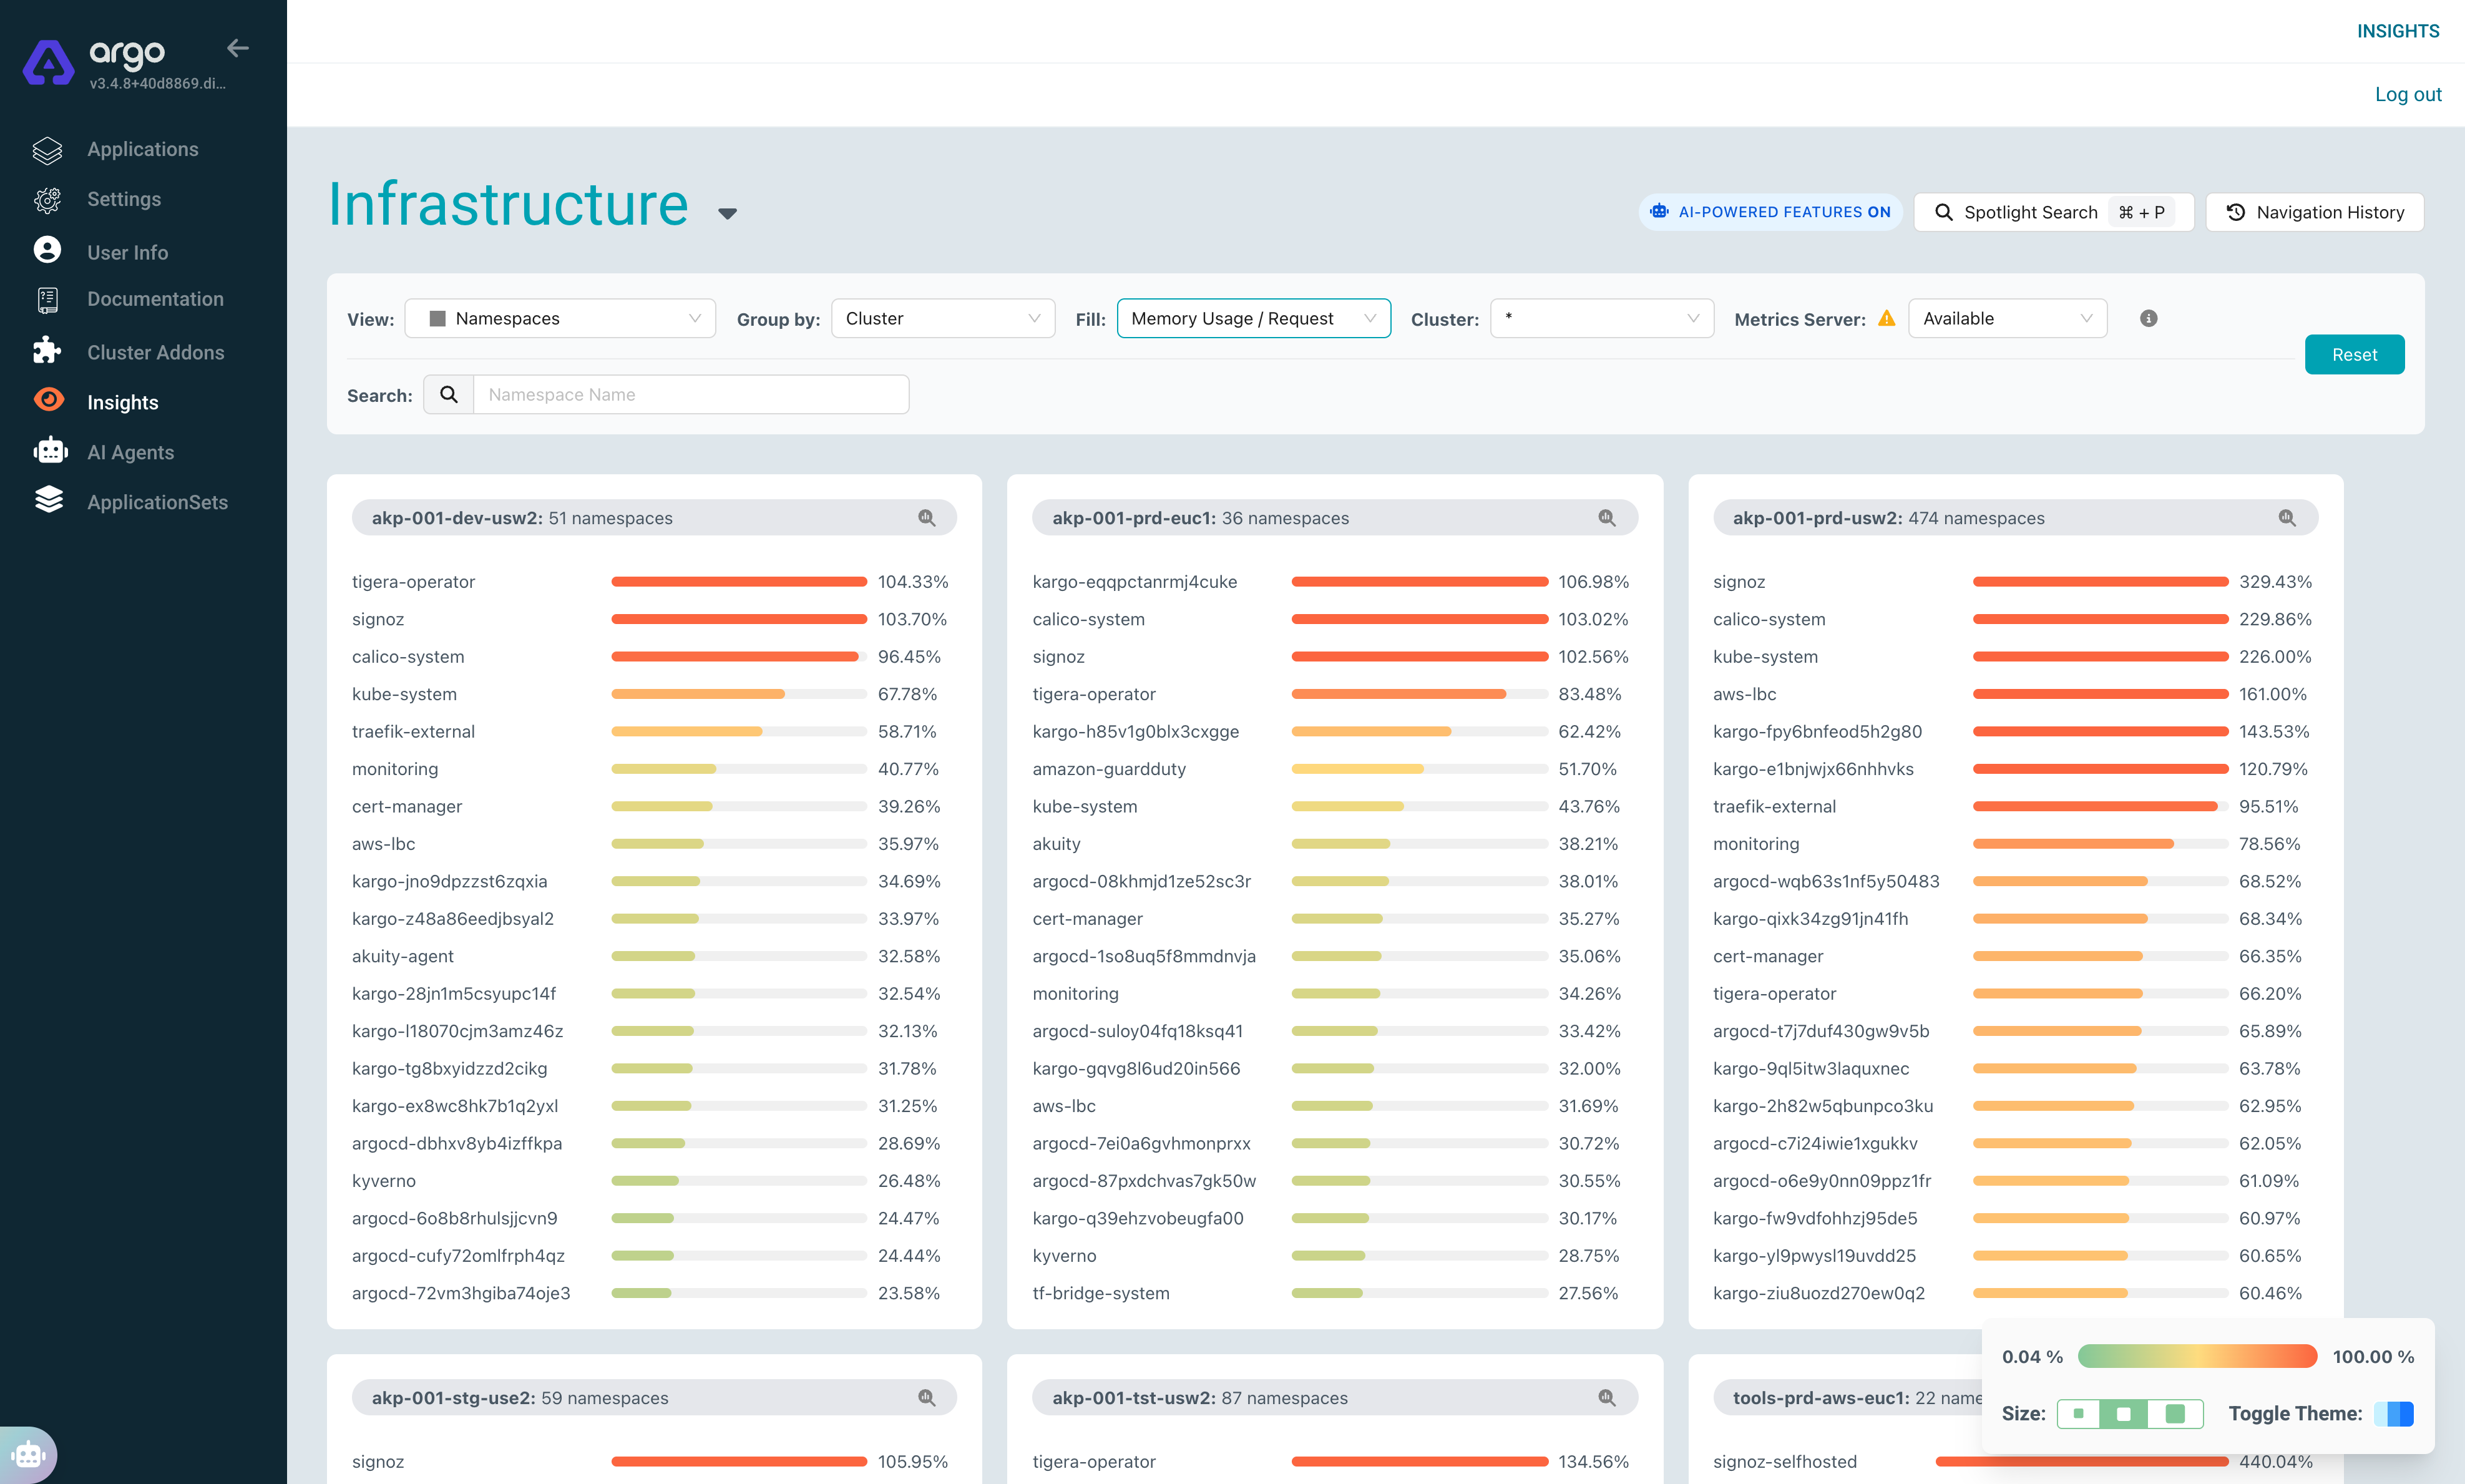This screenshot has height=1484, width=2465.
Task: Zoom into akp-001-dev-usw2 cluster with magnifier icon
Action: 927,518
